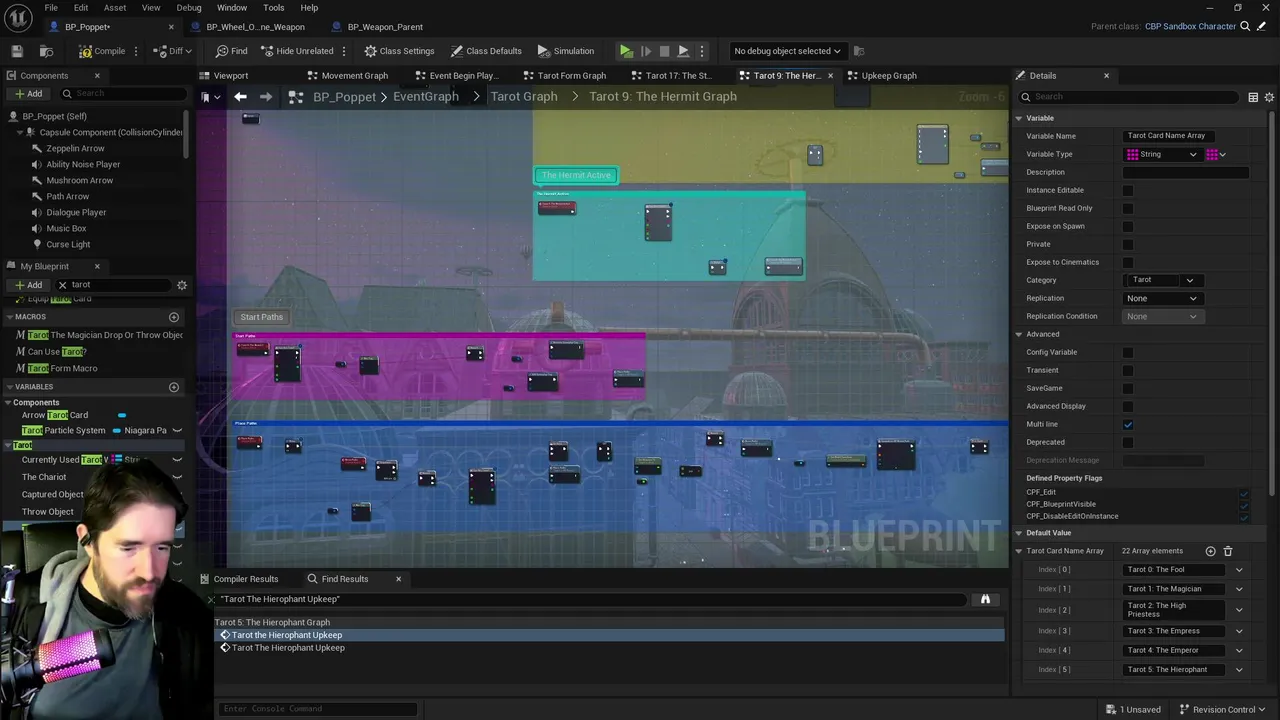Screen dimensions: 1280x720
Task: Click the Details panel search field
Action: 1130,97
